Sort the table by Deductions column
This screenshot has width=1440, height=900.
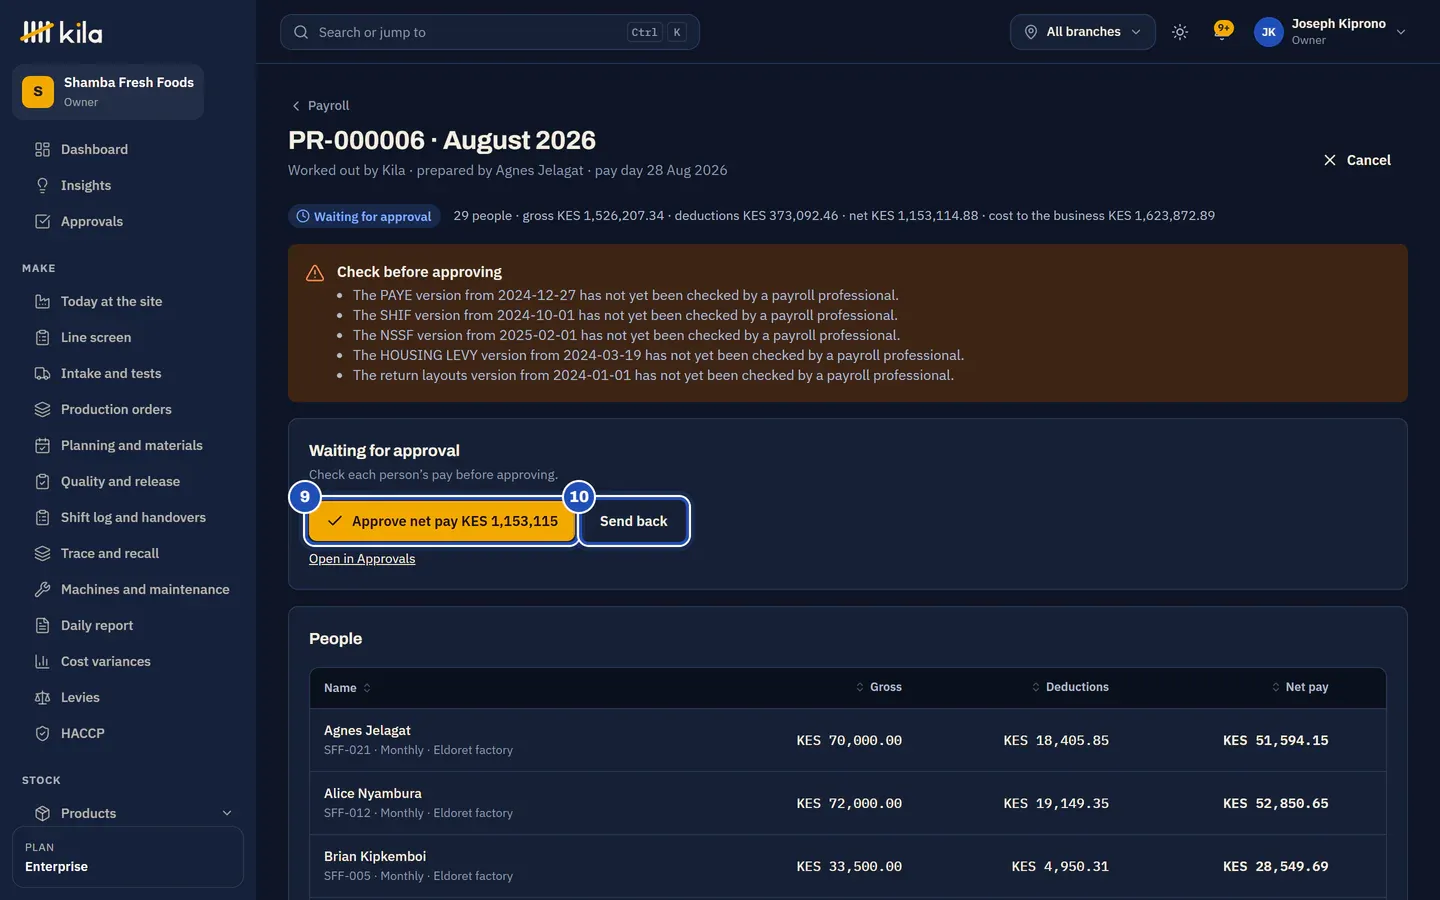tap(1070, 688)
